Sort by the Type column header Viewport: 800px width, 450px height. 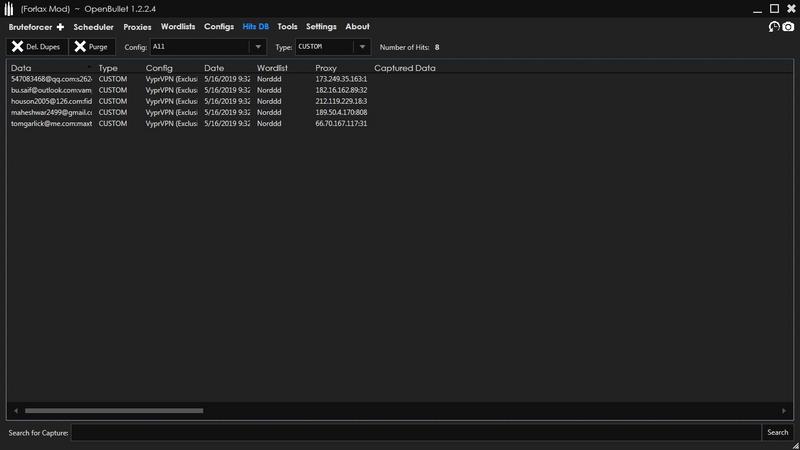click(x=108, y=68)
